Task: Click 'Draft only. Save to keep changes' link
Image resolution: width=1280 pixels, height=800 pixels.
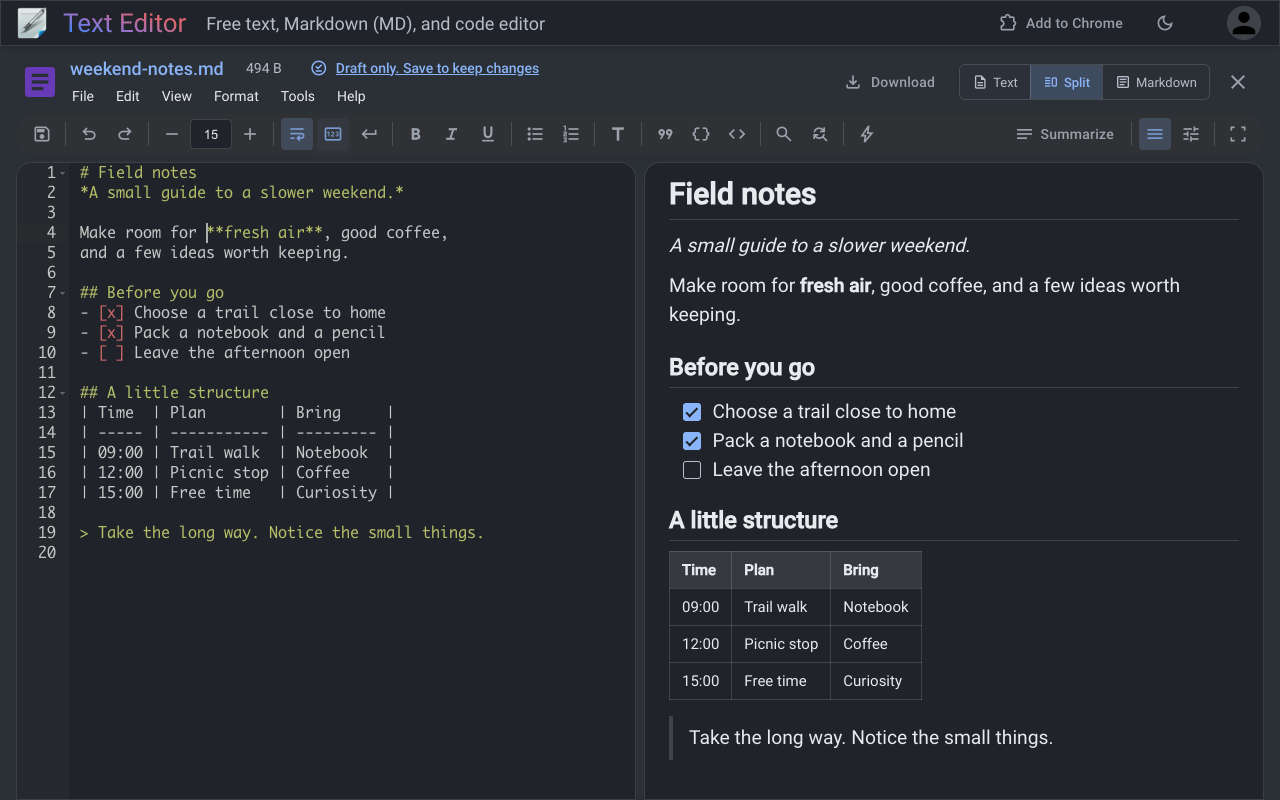Action: point(437,68)
